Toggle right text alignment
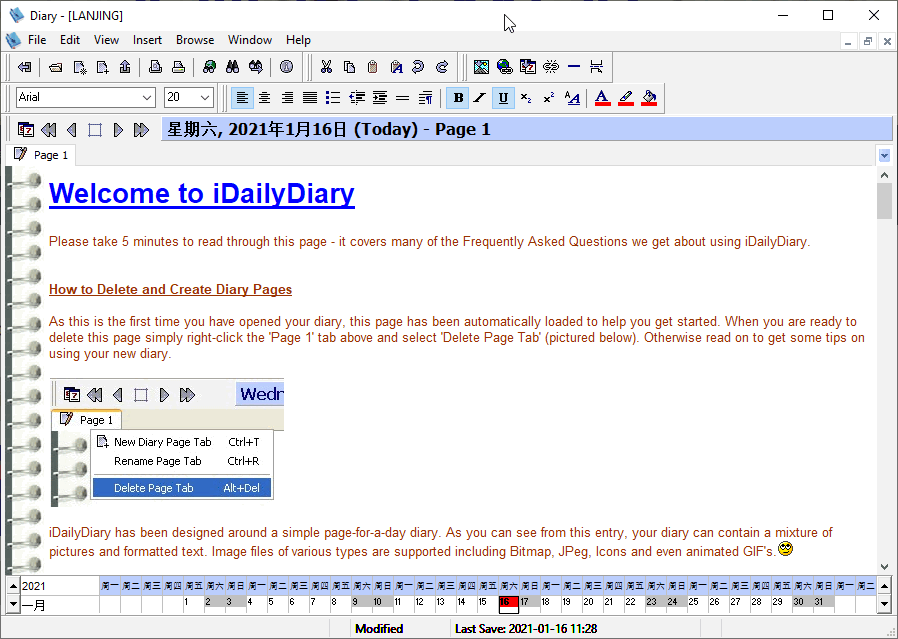The image size is (898, 639). tap(287, 97)
